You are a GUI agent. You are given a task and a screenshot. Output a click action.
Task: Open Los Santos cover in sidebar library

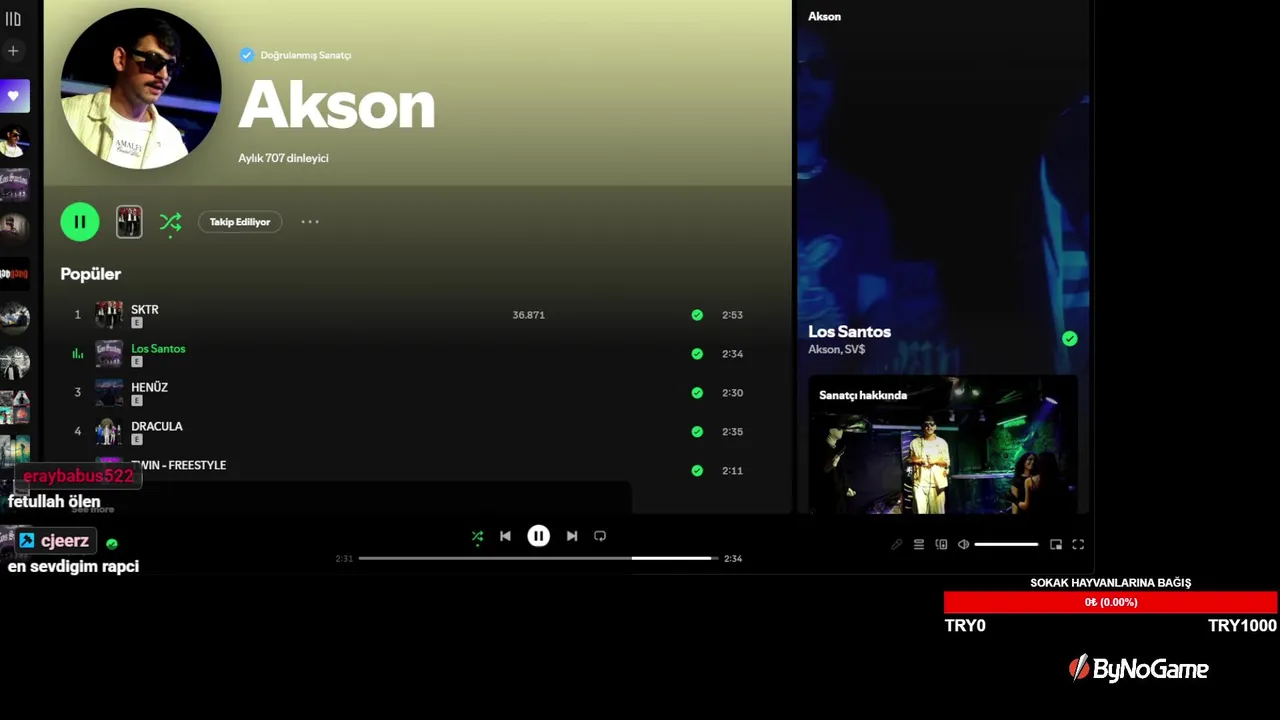tap(14, 185)
